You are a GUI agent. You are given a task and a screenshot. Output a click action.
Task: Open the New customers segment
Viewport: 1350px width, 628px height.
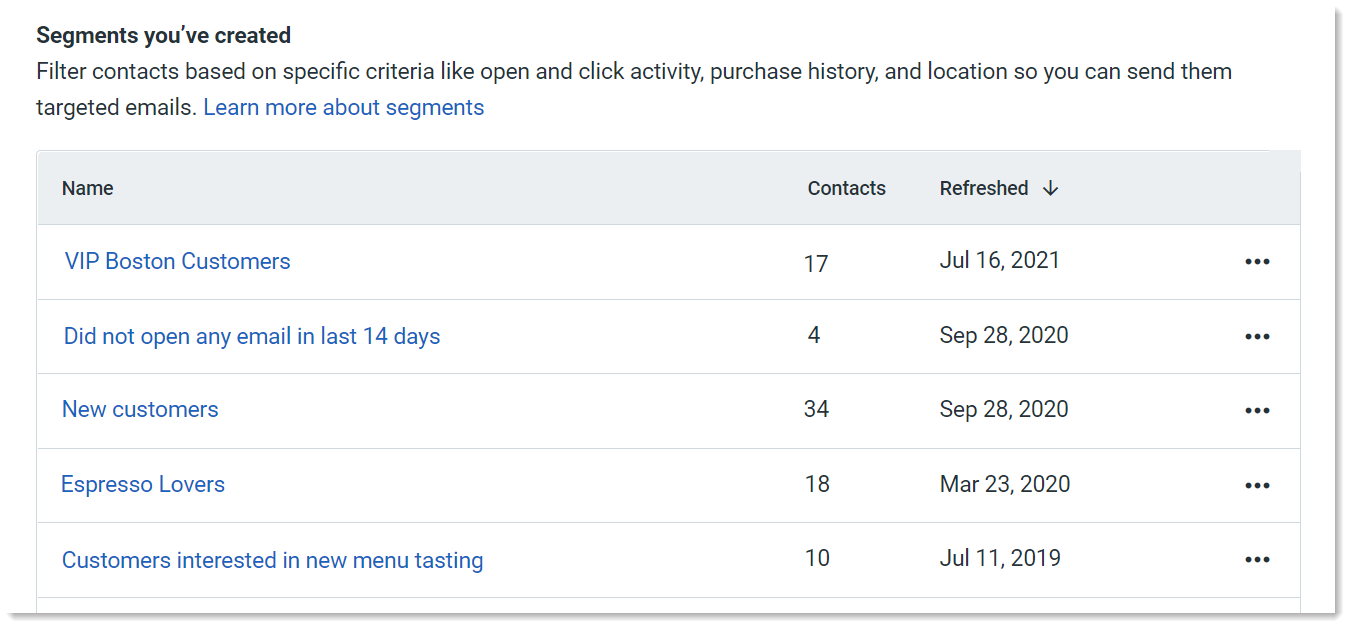[140, 409]
